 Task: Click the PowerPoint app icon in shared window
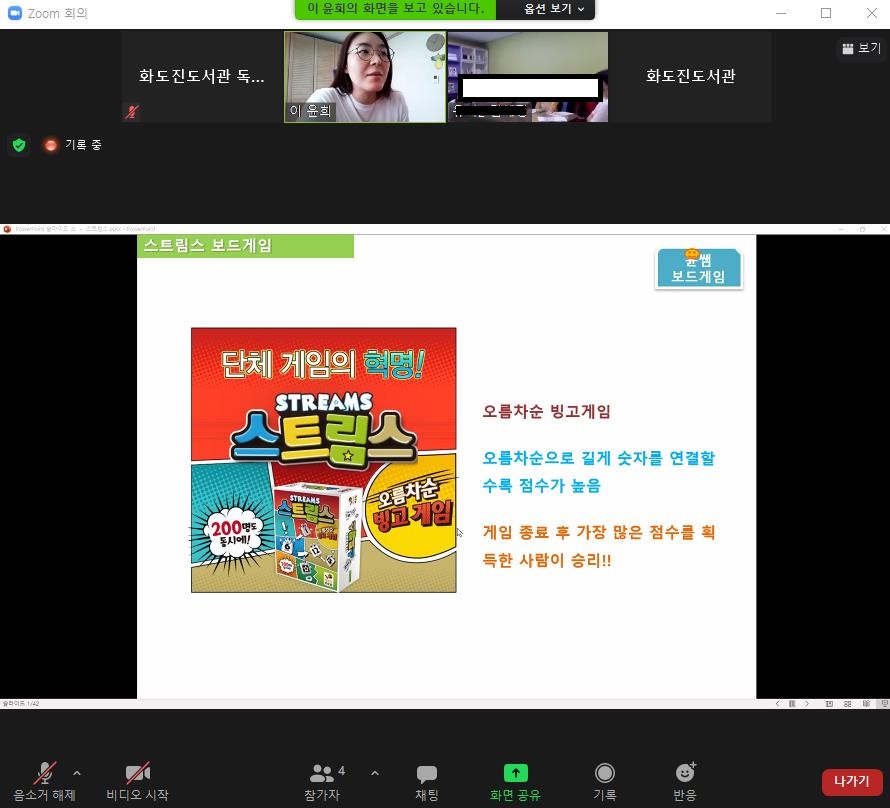(7, 229)
